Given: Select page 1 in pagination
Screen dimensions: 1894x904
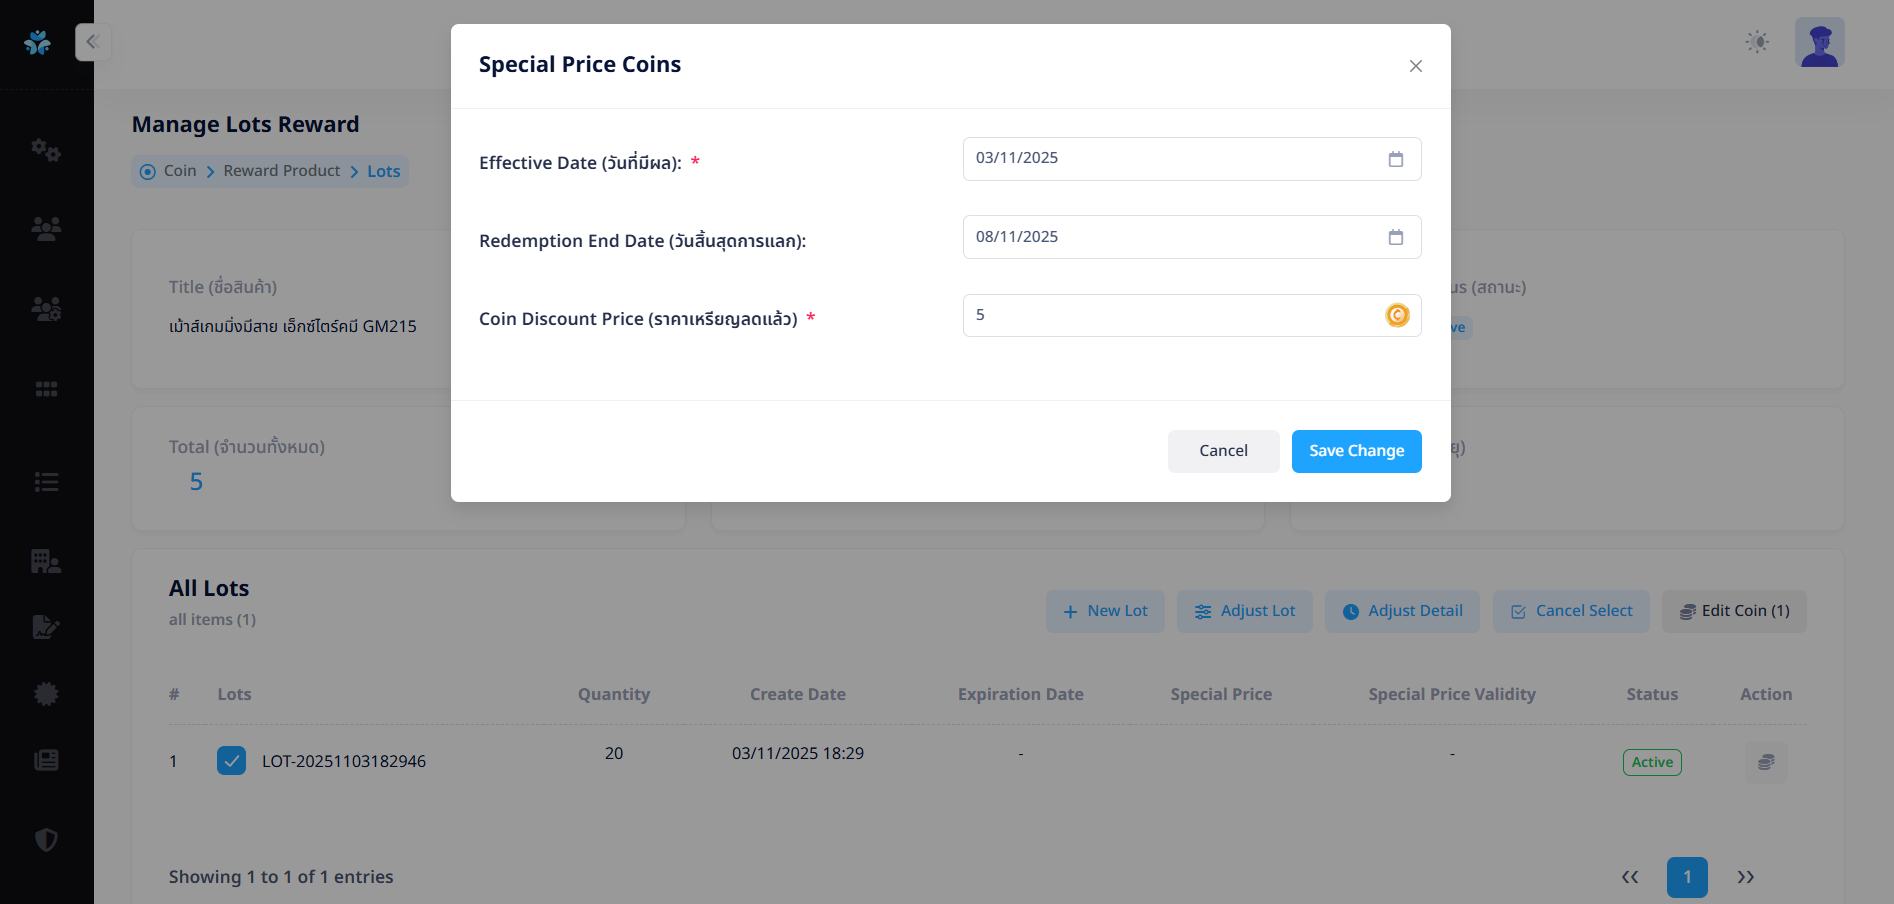Looking at the screenshot, I should click(x=1686, y=877).
